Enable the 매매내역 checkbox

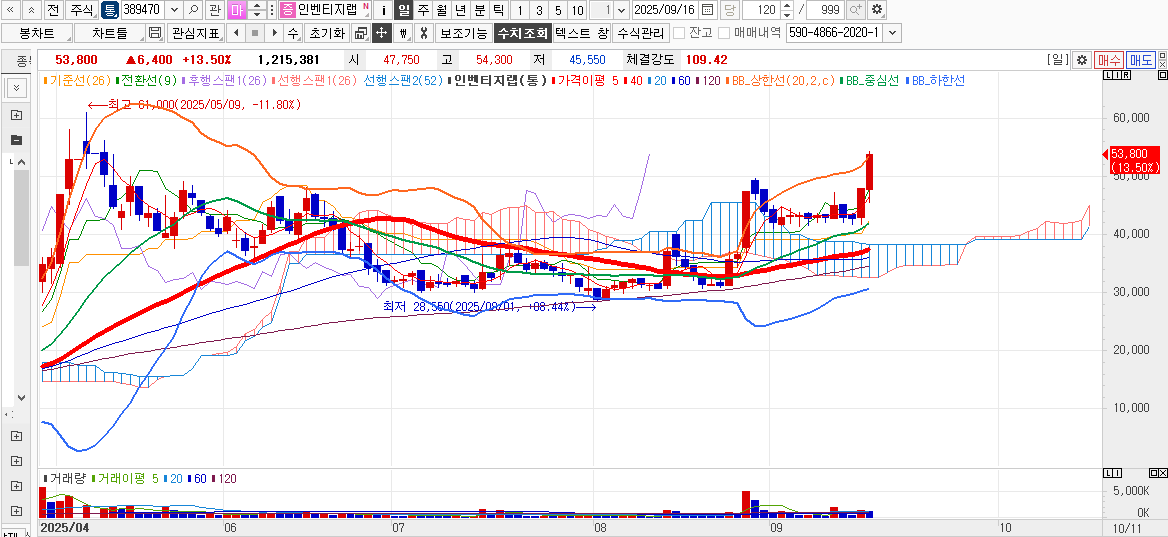click(724, 33)
